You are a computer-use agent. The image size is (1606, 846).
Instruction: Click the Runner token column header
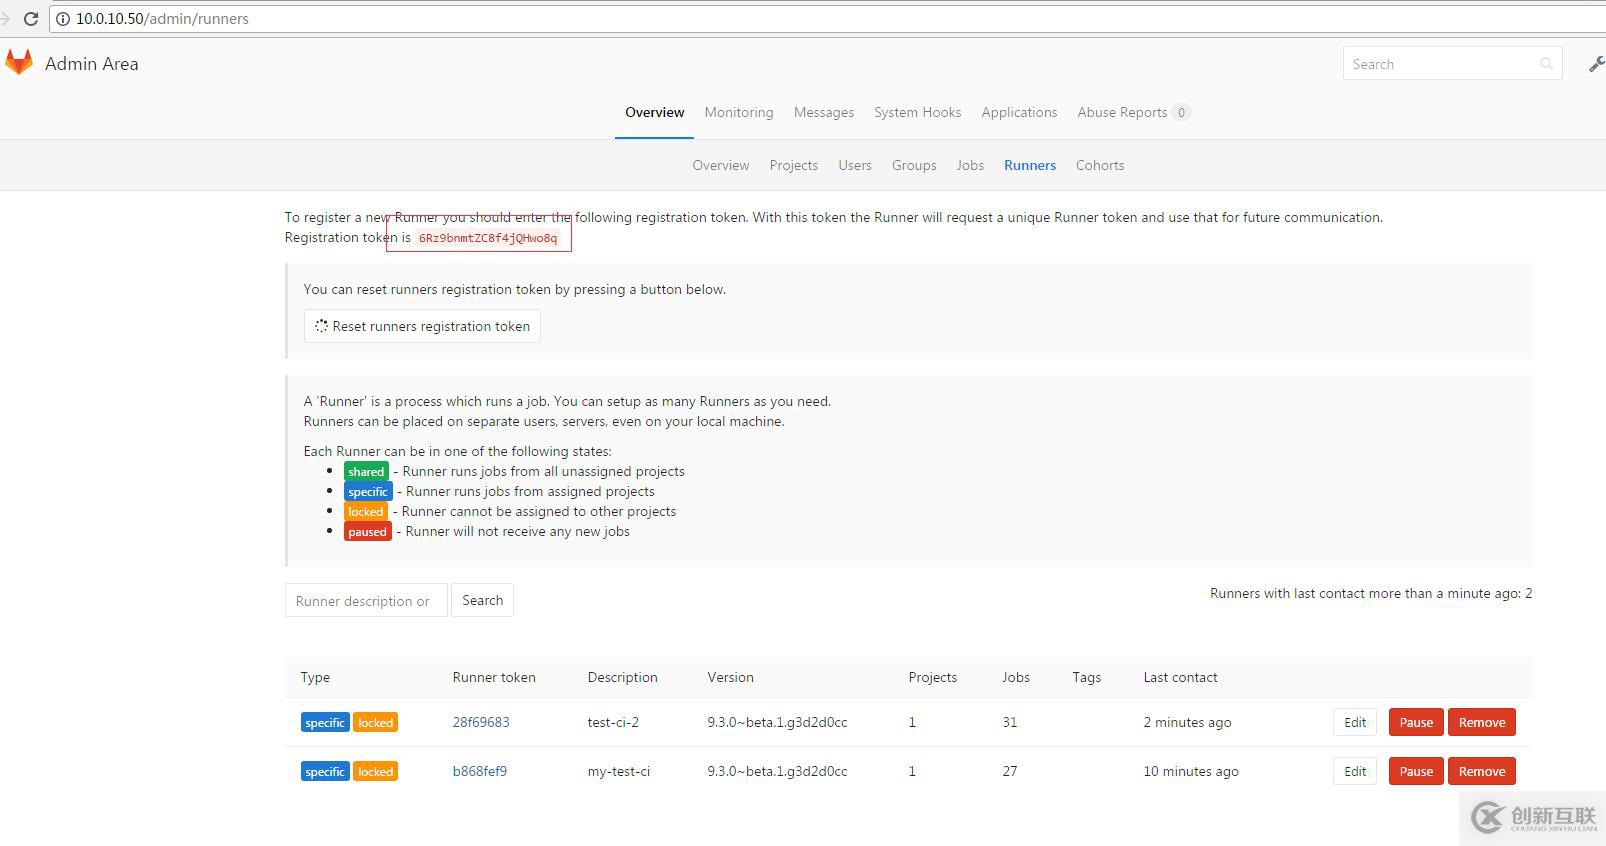tap(494, 677)
